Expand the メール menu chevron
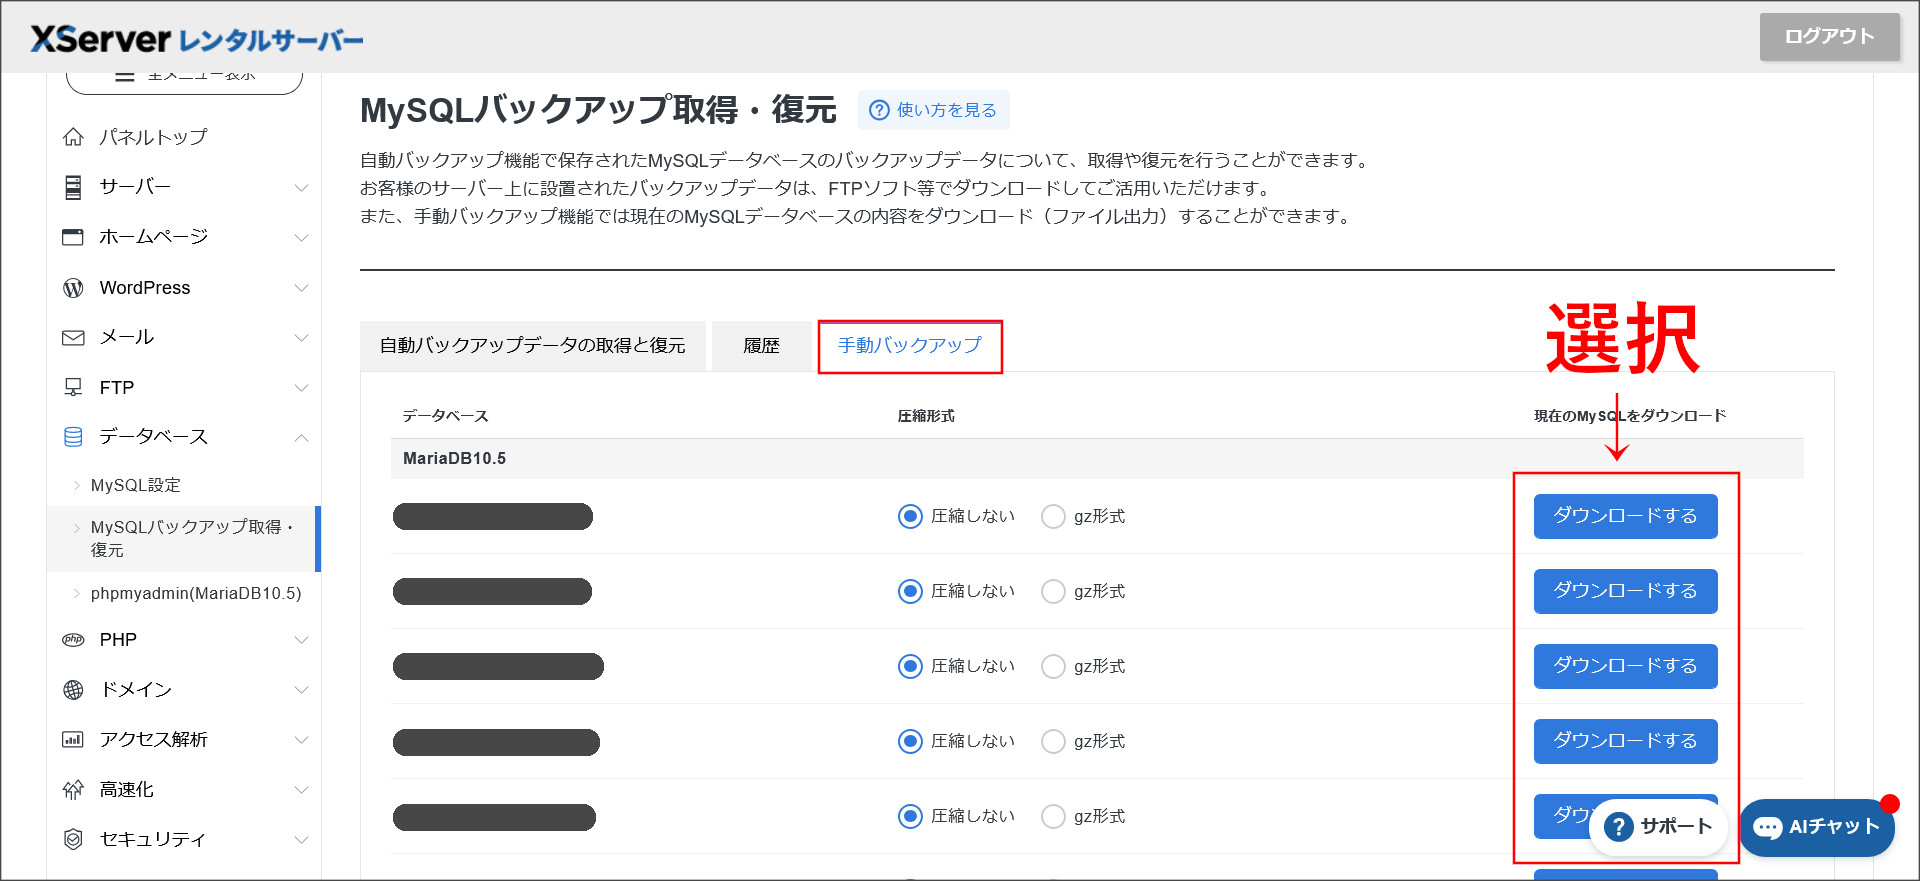This screenshot has width=1920, height=881. pos(301,338)
